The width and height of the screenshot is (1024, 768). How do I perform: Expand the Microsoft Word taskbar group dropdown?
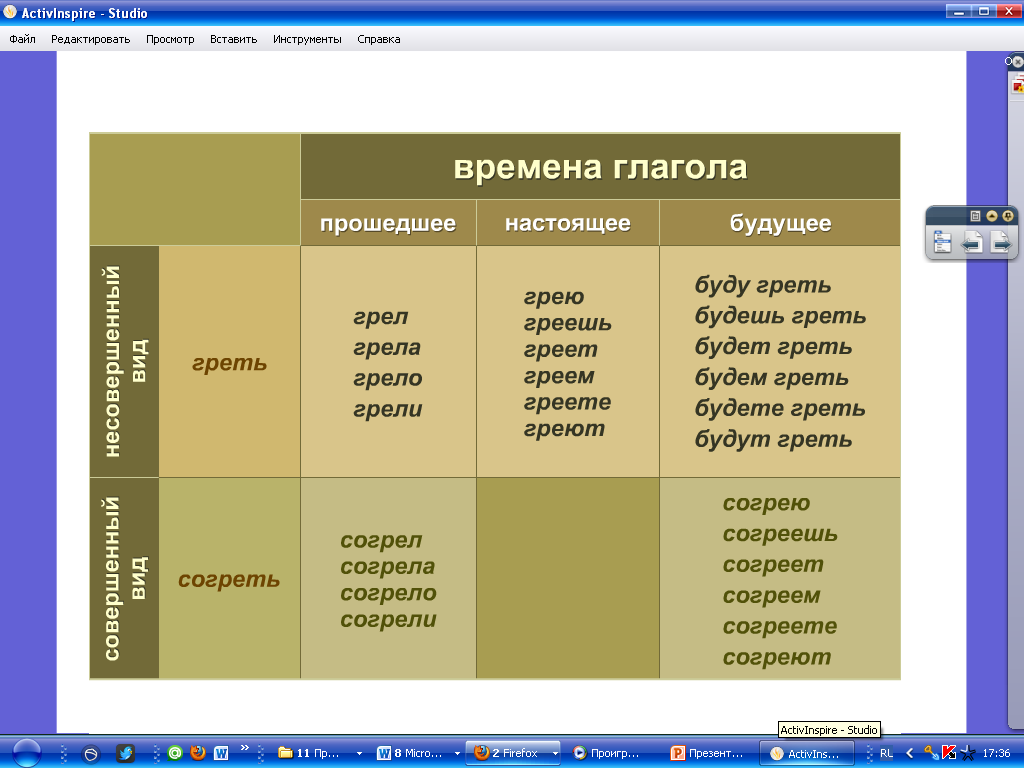click(x=458, y=753)
